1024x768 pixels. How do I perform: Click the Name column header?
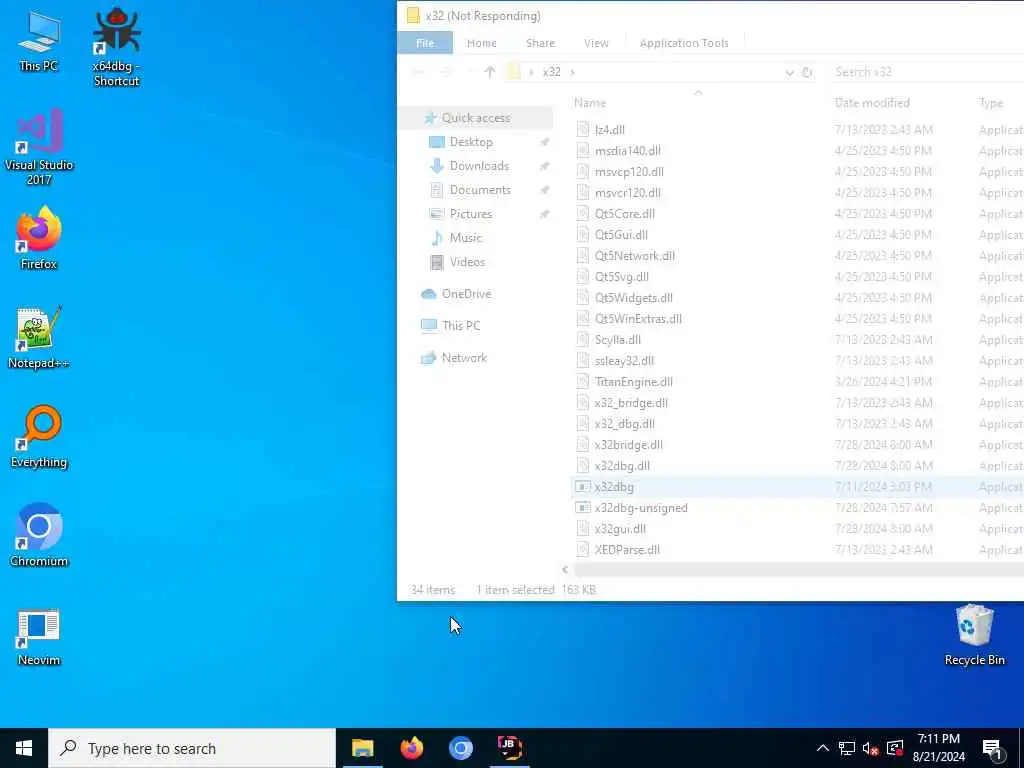point(698,103)
